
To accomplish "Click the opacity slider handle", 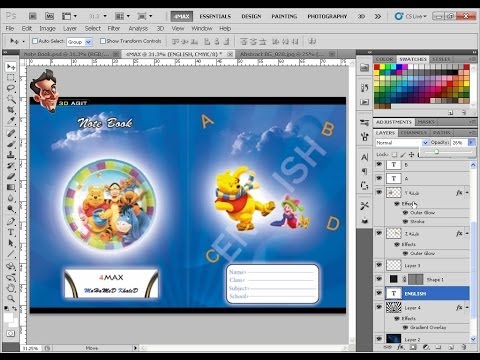I will [436, 152].
